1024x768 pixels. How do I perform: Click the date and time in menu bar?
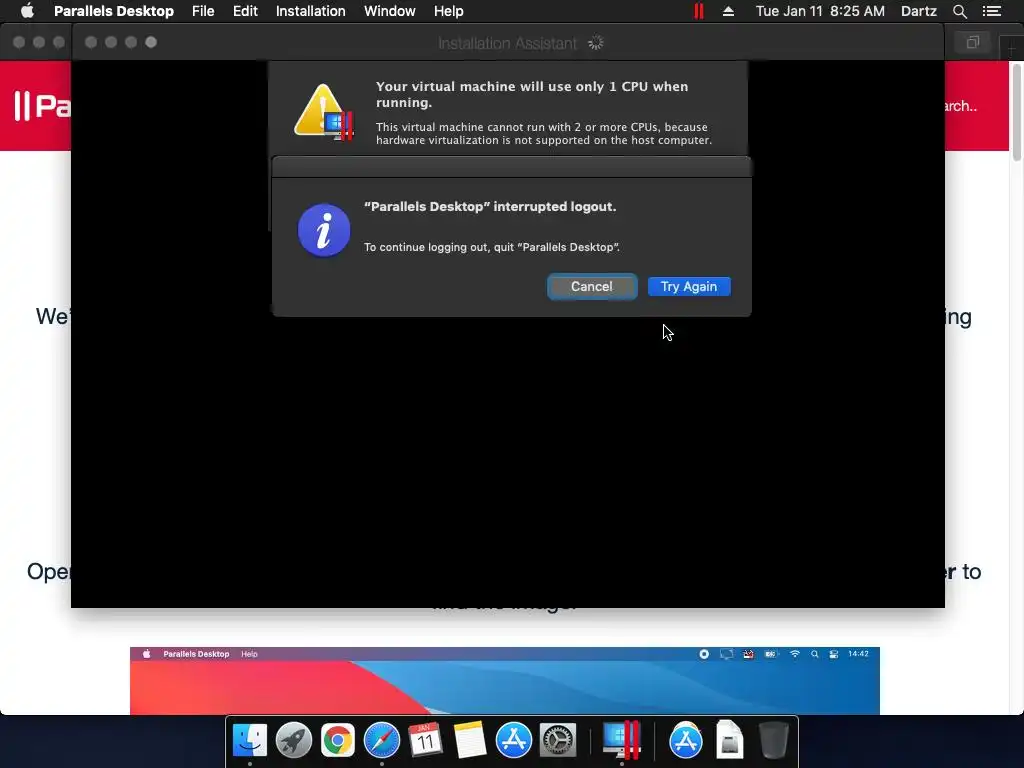pyautogui.click(x=820, y=11)
